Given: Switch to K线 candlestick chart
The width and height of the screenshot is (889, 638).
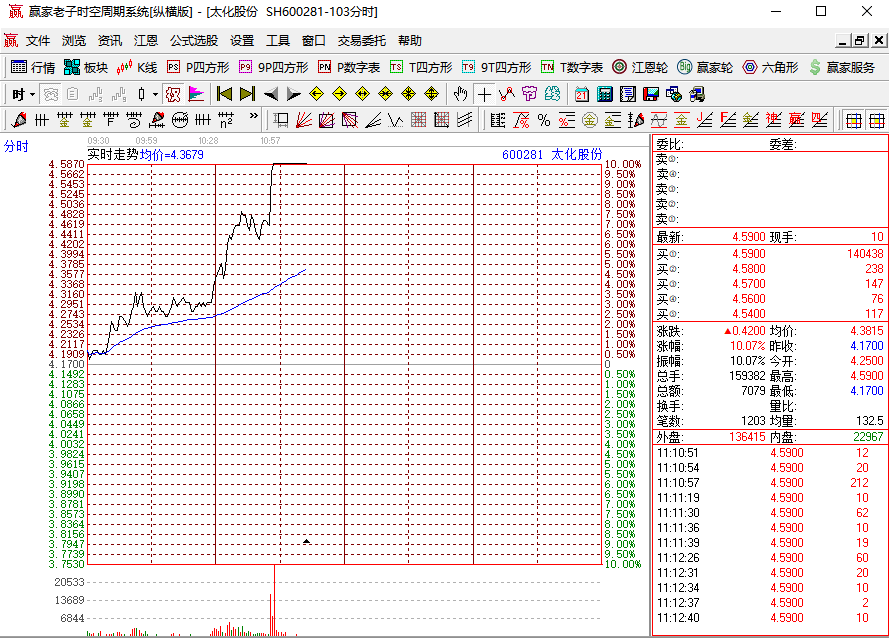Looking at the screenshot, I should coord(137,67).
